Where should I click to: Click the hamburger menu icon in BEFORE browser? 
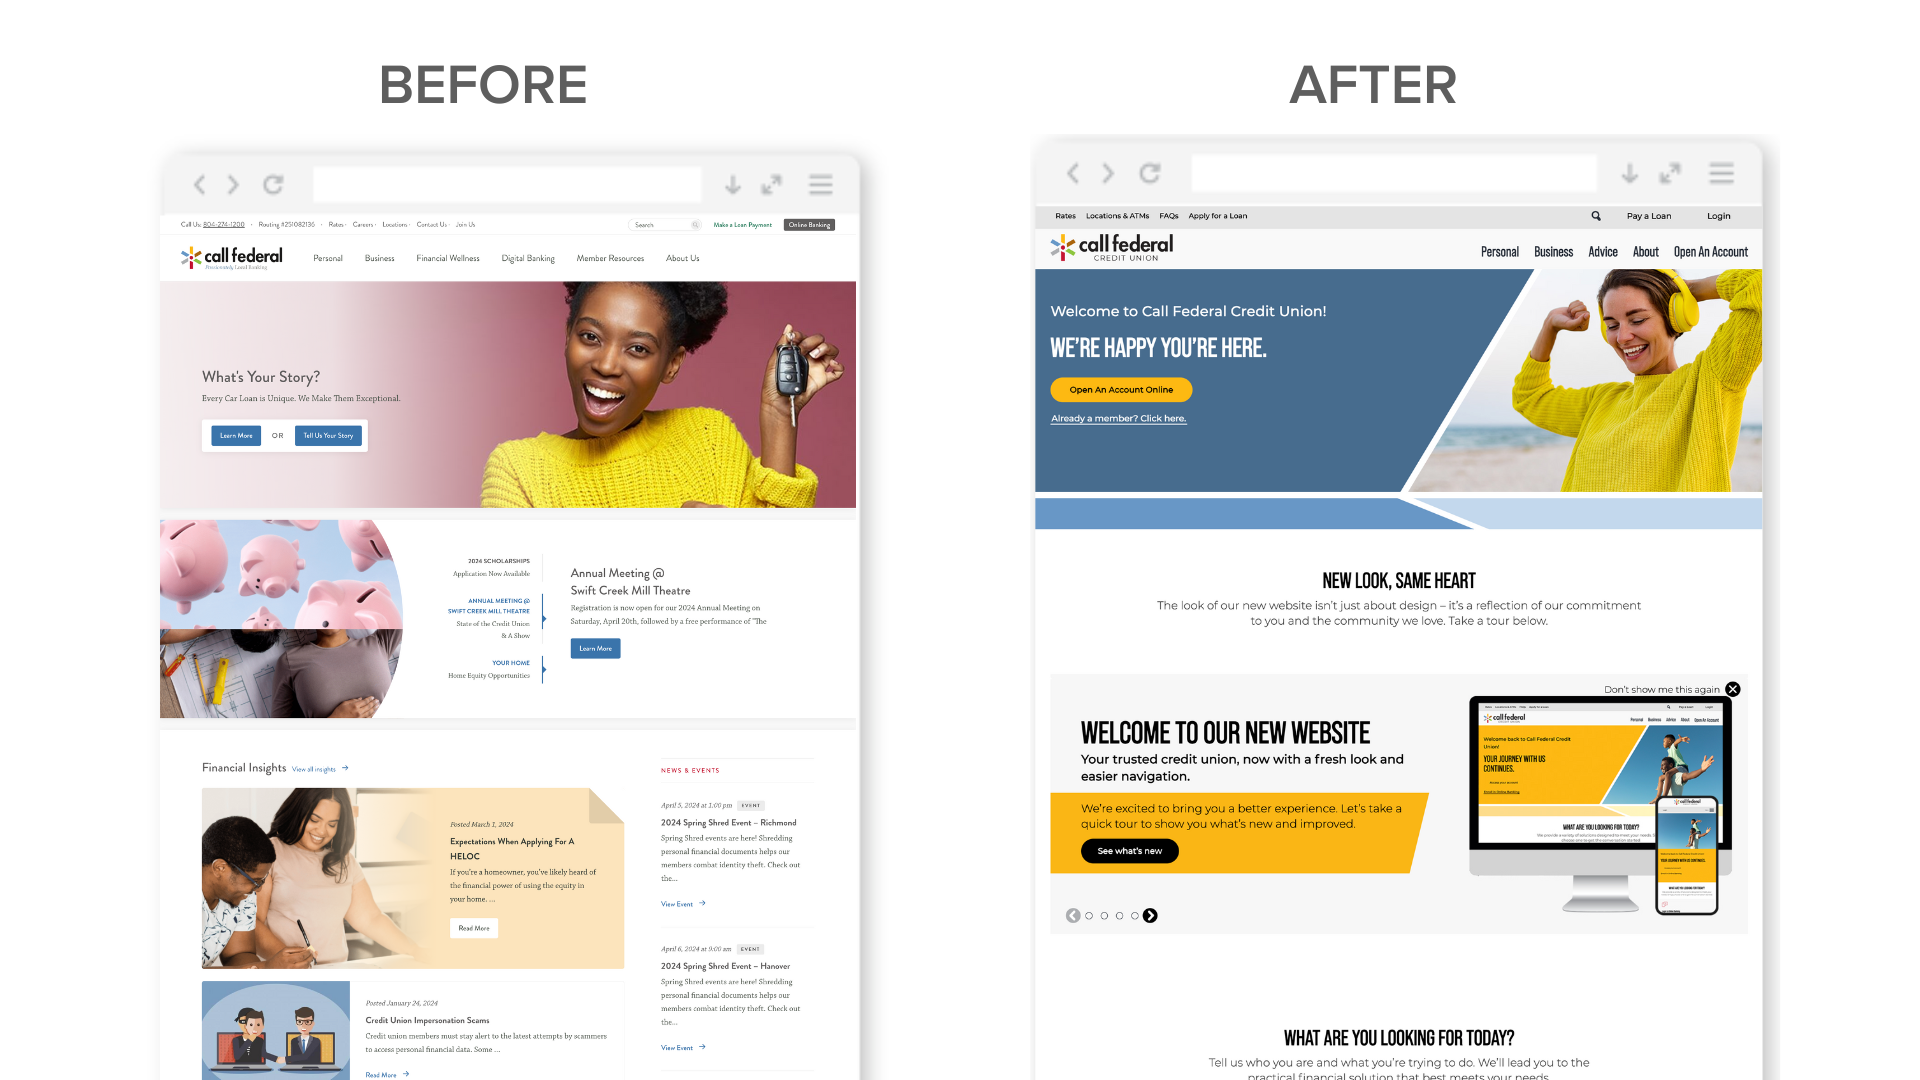820,185
